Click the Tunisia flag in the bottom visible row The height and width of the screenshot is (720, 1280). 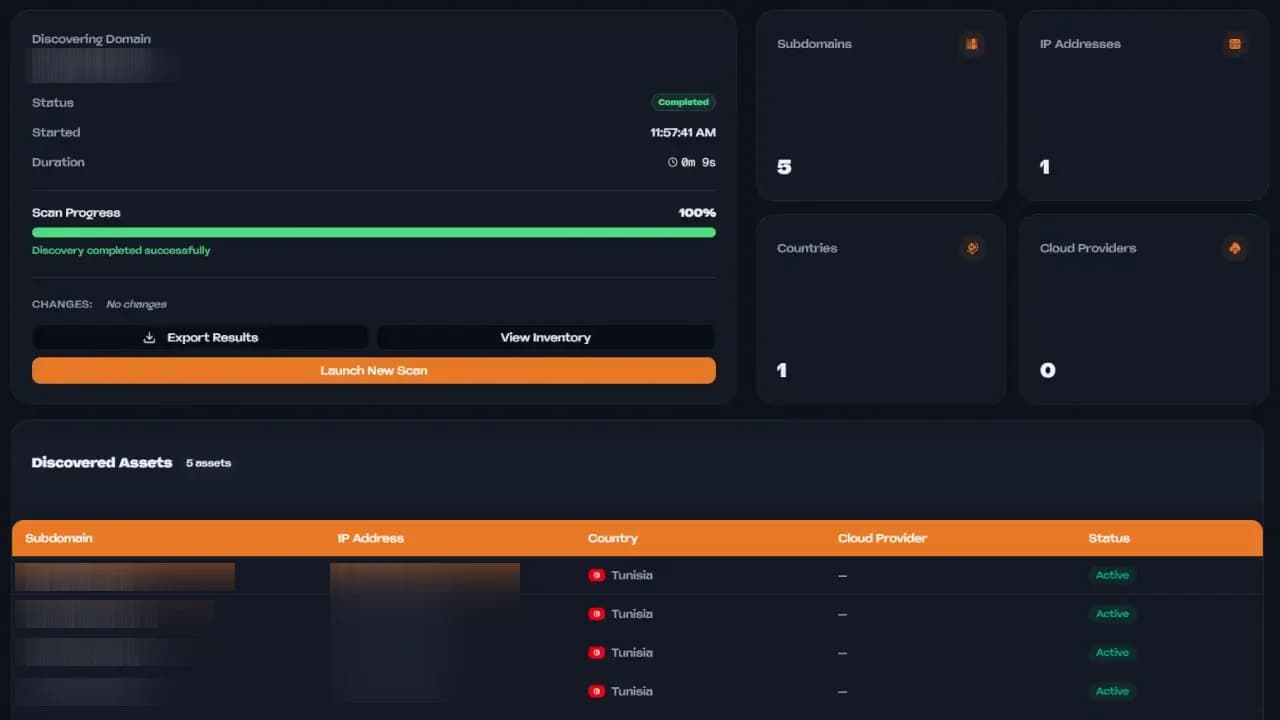[596, 691]
